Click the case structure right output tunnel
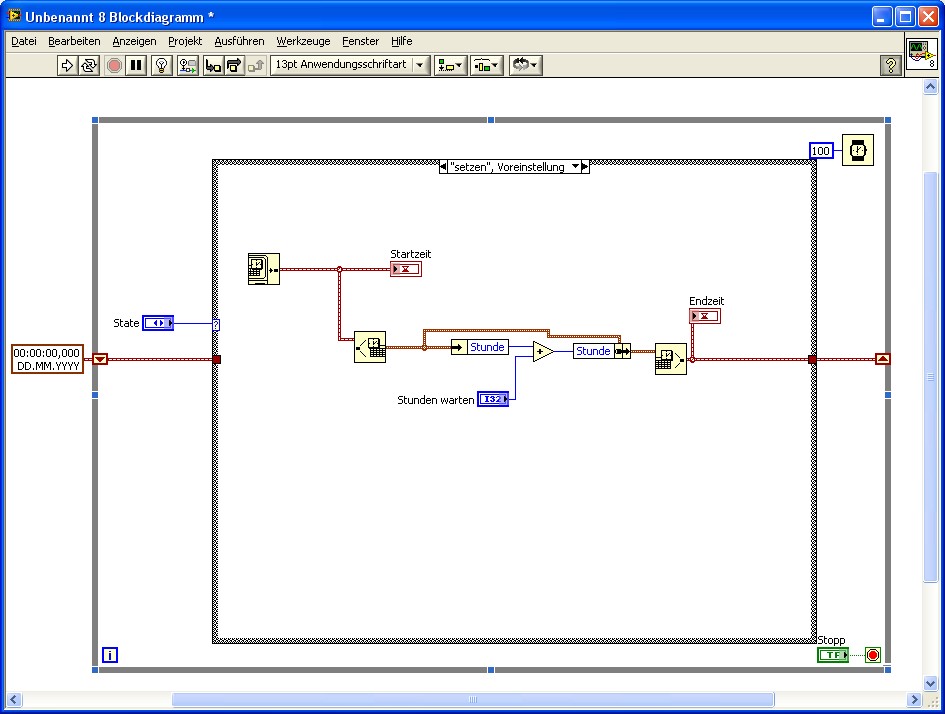This screenshot has height=714, width=945. [812, 360]
